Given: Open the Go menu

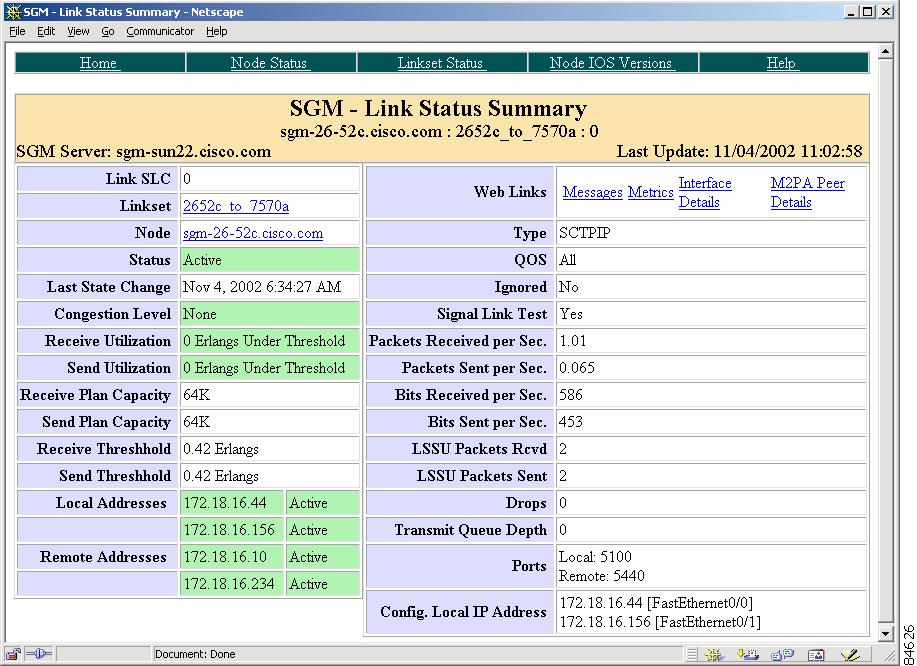Looking at the screenshot, I should pos(108,31).
